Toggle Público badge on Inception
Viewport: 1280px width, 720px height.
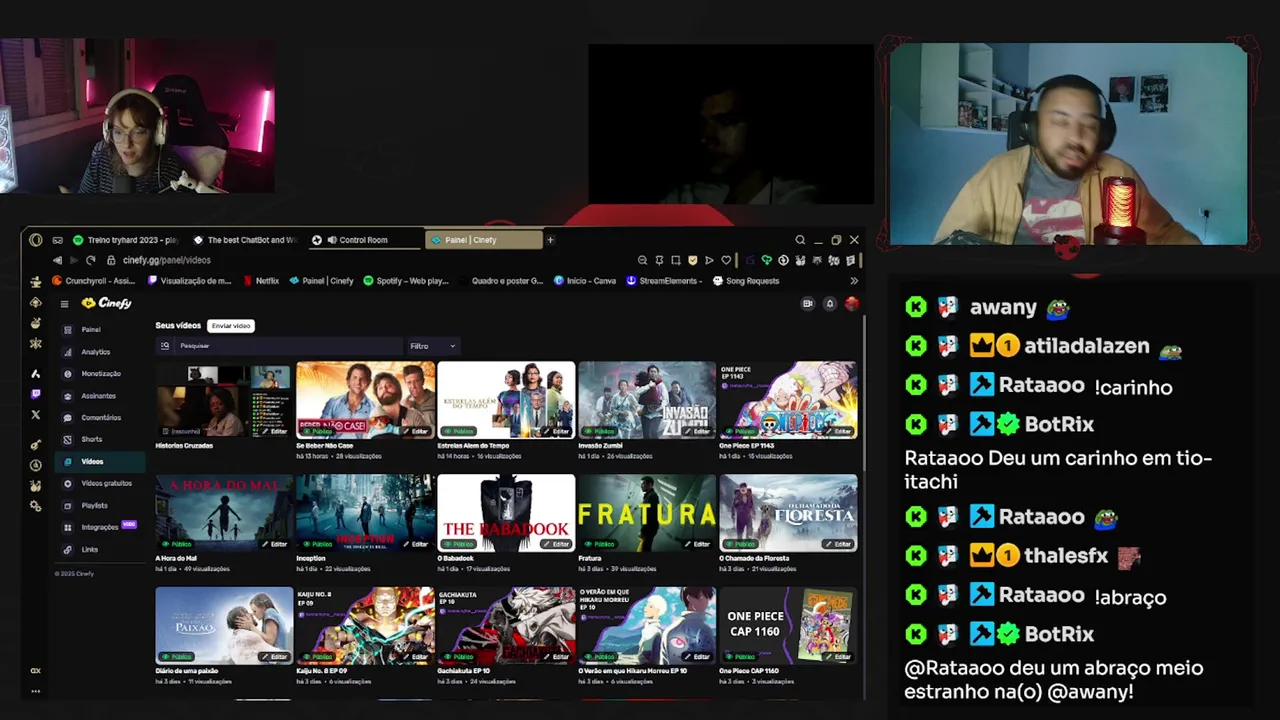click(318, 544)
